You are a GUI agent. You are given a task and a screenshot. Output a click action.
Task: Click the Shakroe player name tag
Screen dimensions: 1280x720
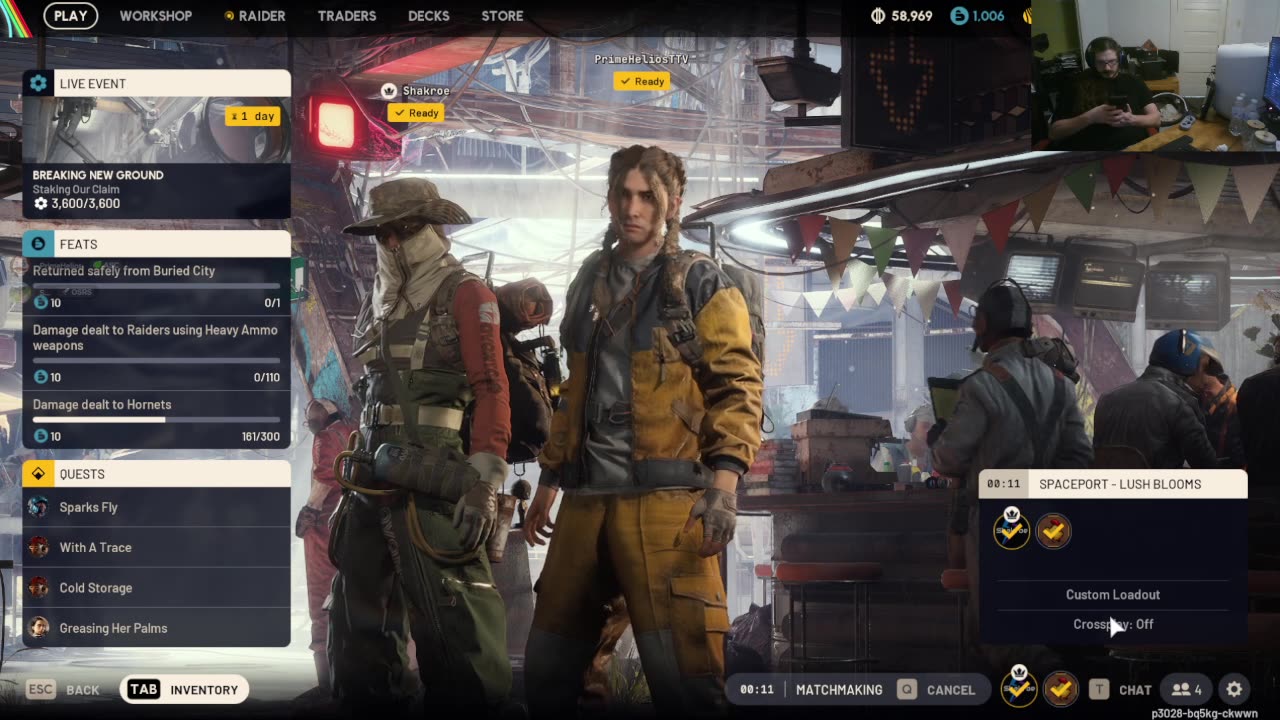point(425,91)
